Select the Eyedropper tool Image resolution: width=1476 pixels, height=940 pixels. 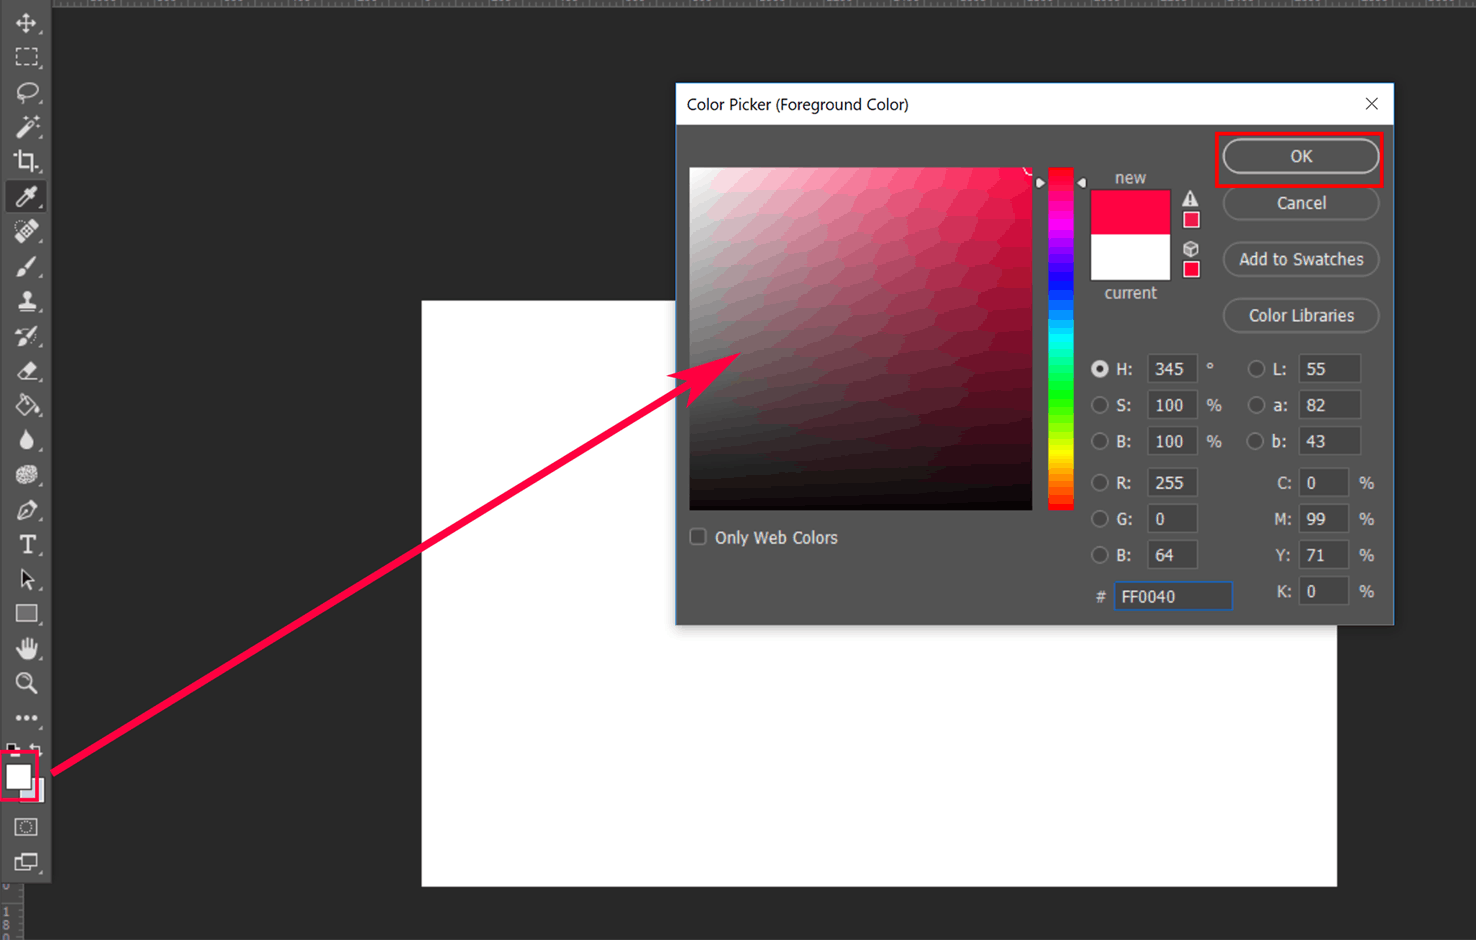[x=26, y=196]
